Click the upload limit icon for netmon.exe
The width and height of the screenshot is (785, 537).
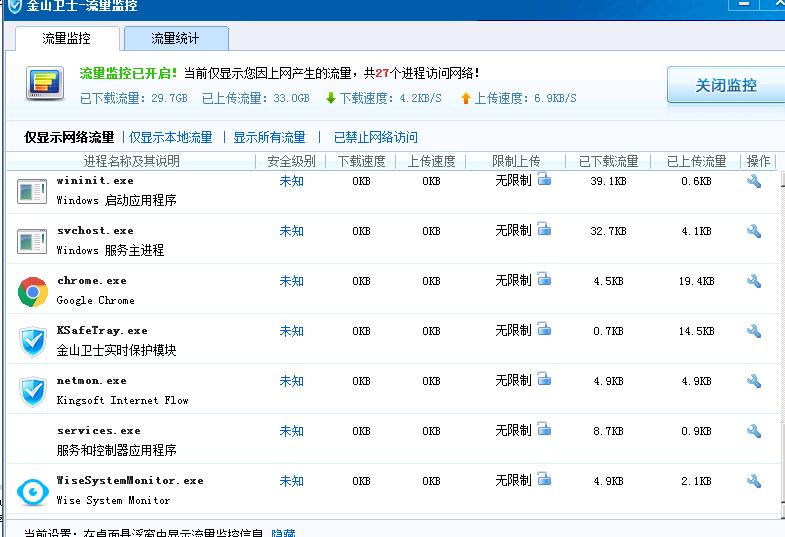pyautogui.click(x=544, y=379)
